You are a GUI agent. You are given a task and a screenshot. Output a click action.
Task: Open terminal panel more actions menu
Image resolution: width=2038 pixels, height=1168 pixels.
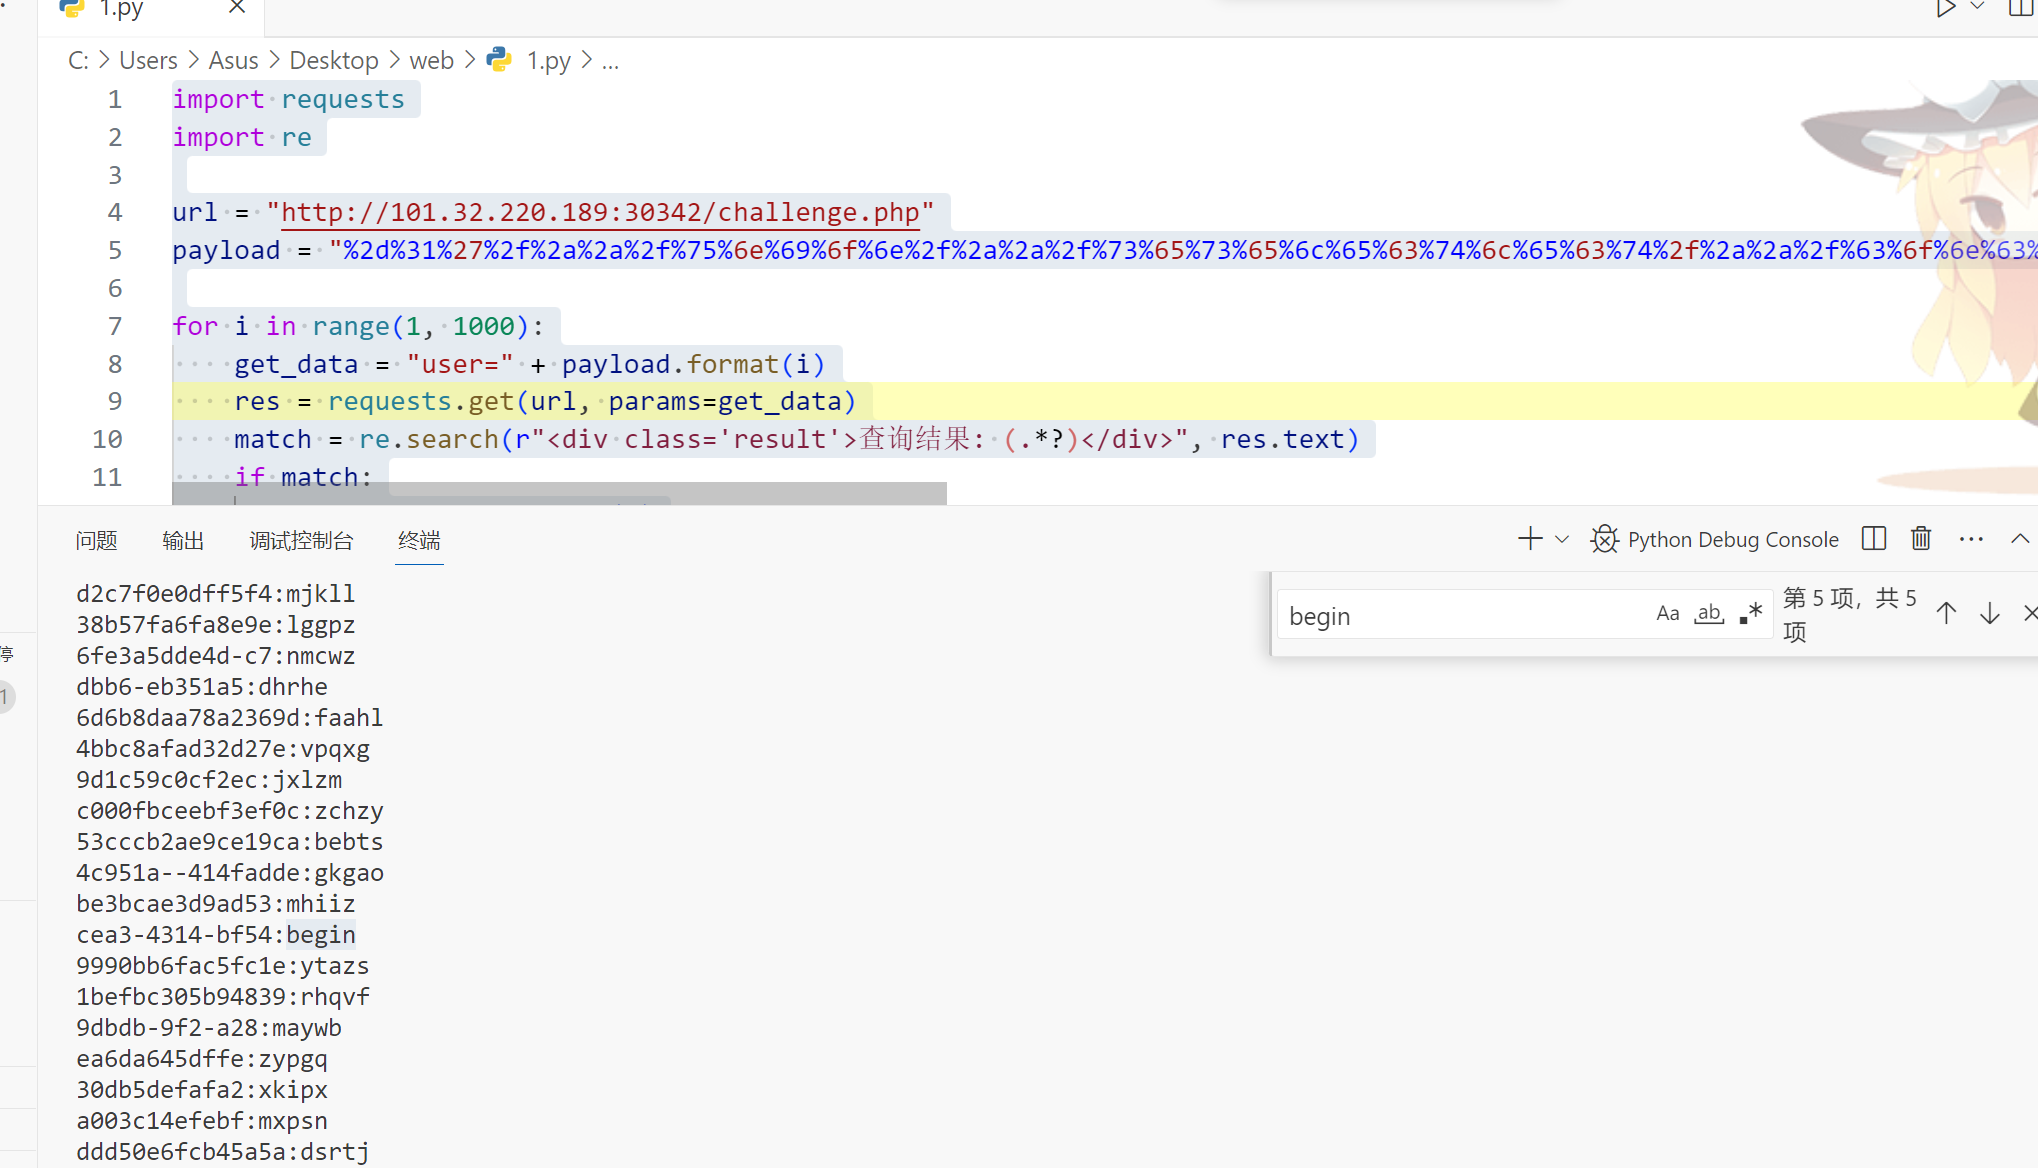coord(1971,539)
